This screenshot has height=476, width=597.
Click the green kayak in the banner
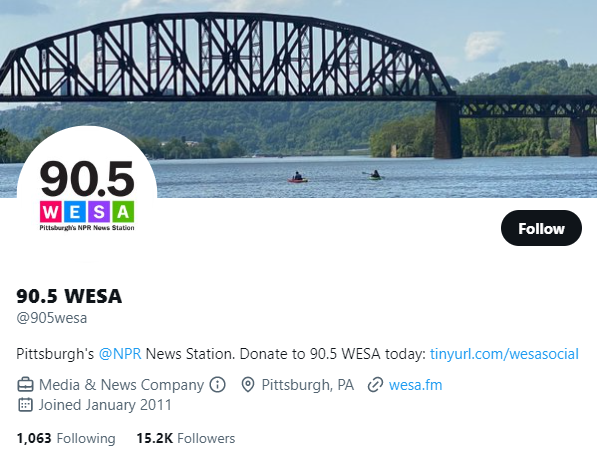pos(374,175)
